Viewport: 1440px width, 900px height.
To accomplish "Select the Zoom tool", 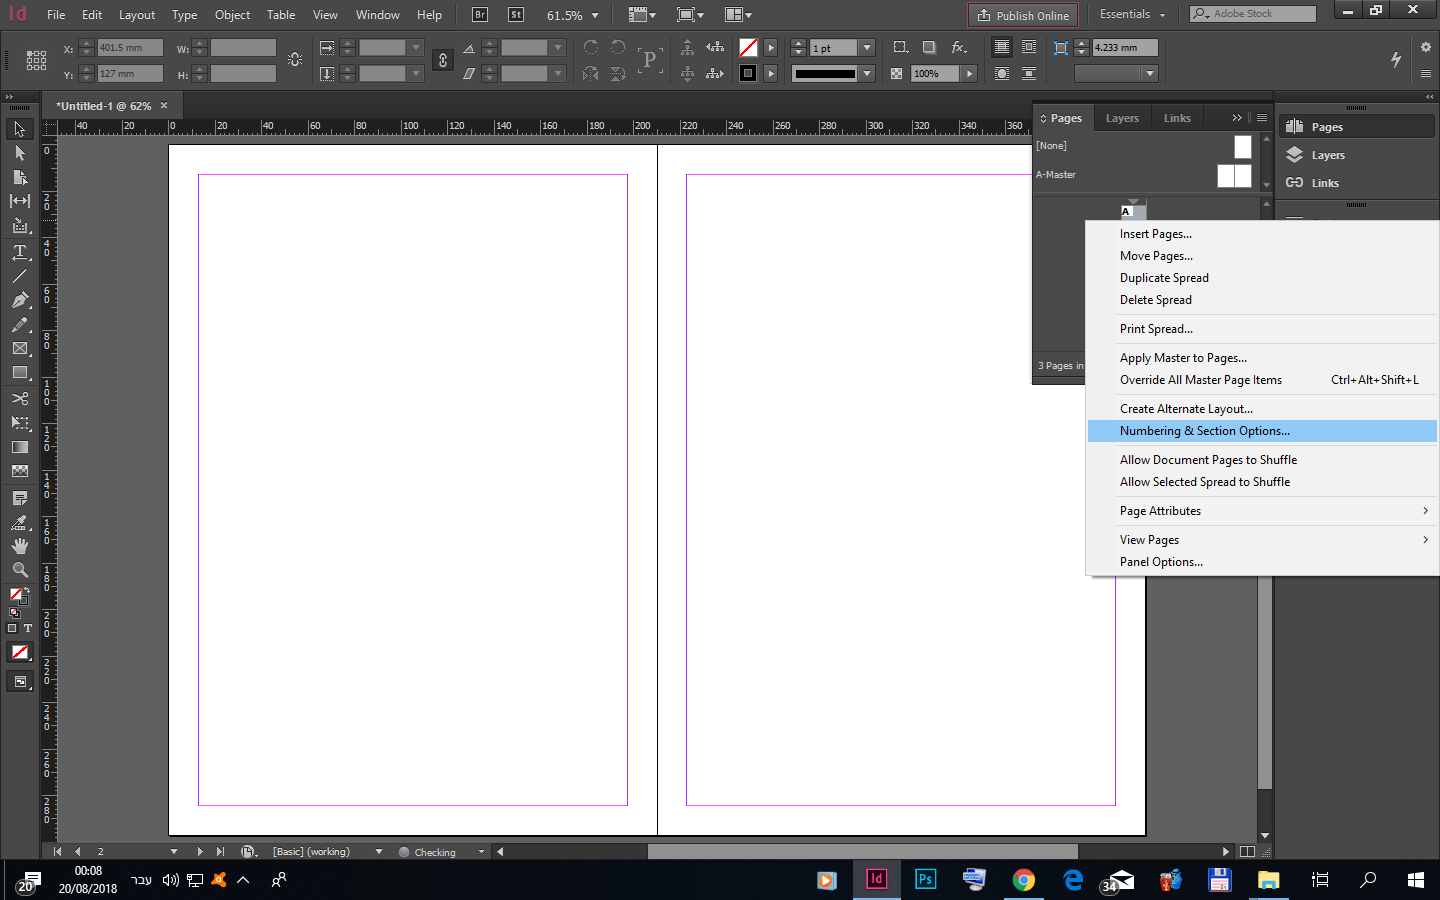I will [21, 570].
